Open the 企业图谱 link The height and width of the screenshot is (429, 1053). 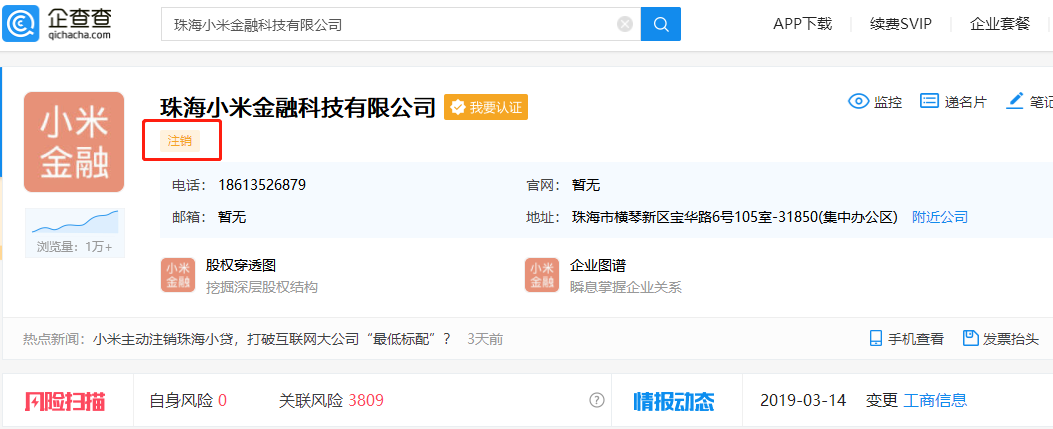(598, 266)
